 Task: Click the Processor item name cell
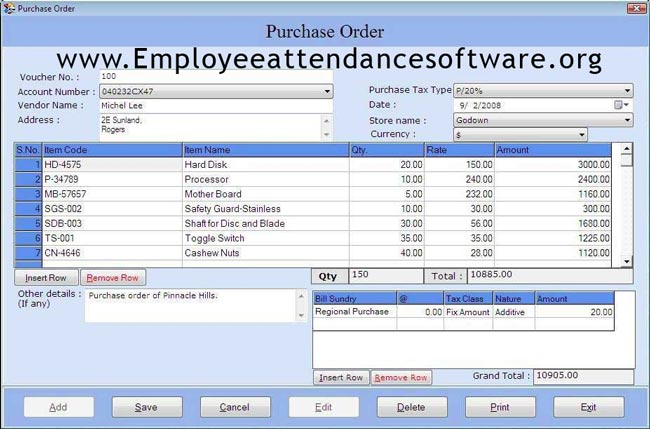[265, 179]
